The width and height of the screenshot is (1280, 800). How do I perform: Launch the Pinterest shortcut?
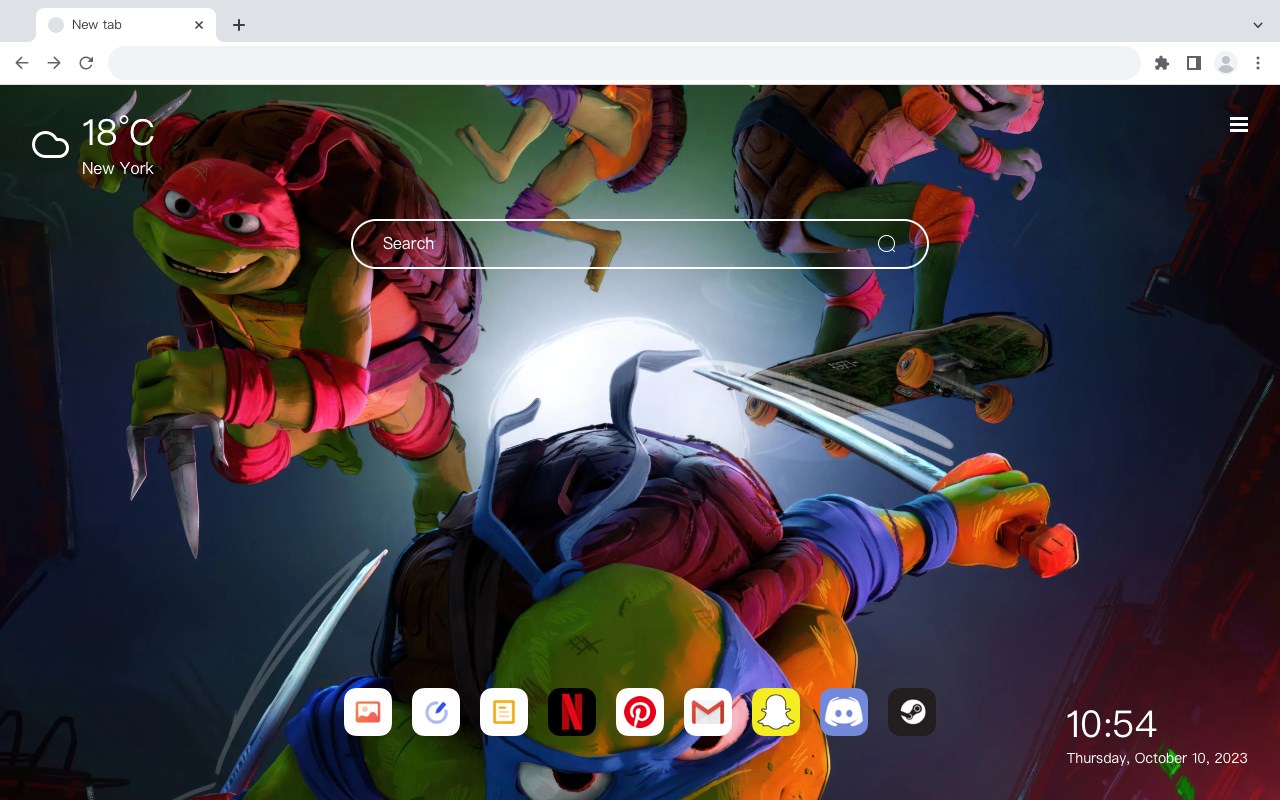640,712
